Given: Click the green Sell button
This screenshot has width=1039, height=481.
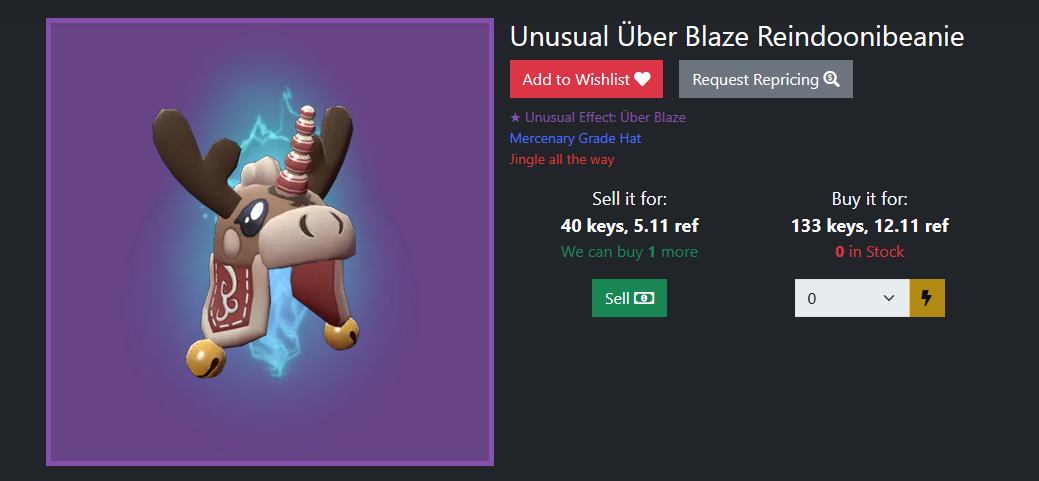Looking at the screenshot, I should pyautogui.click(x=629, y=298).
